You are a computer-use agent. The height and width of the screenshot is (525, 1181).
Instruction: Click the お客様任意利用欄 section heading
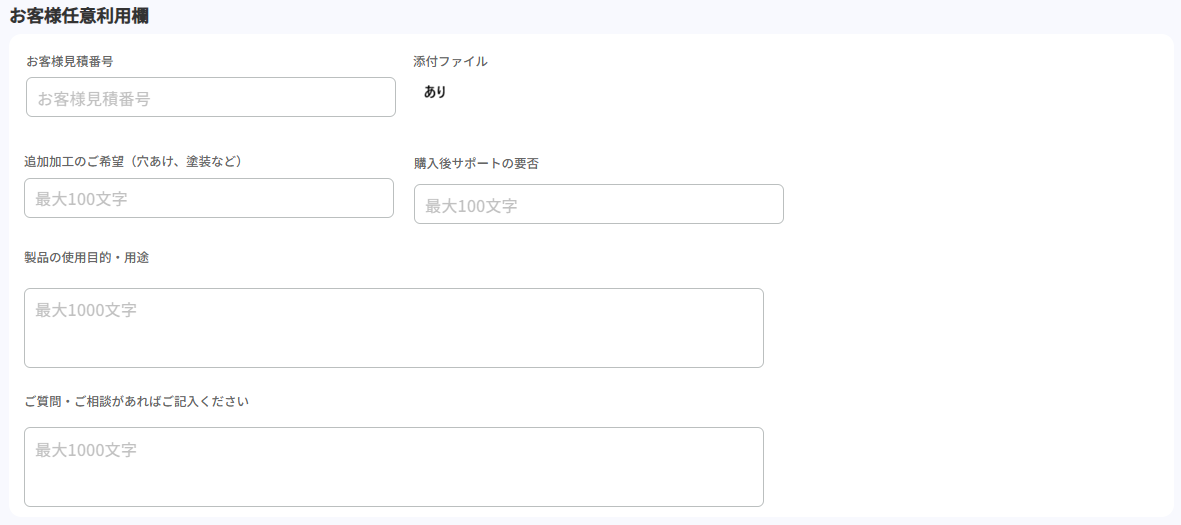(79, 15)
